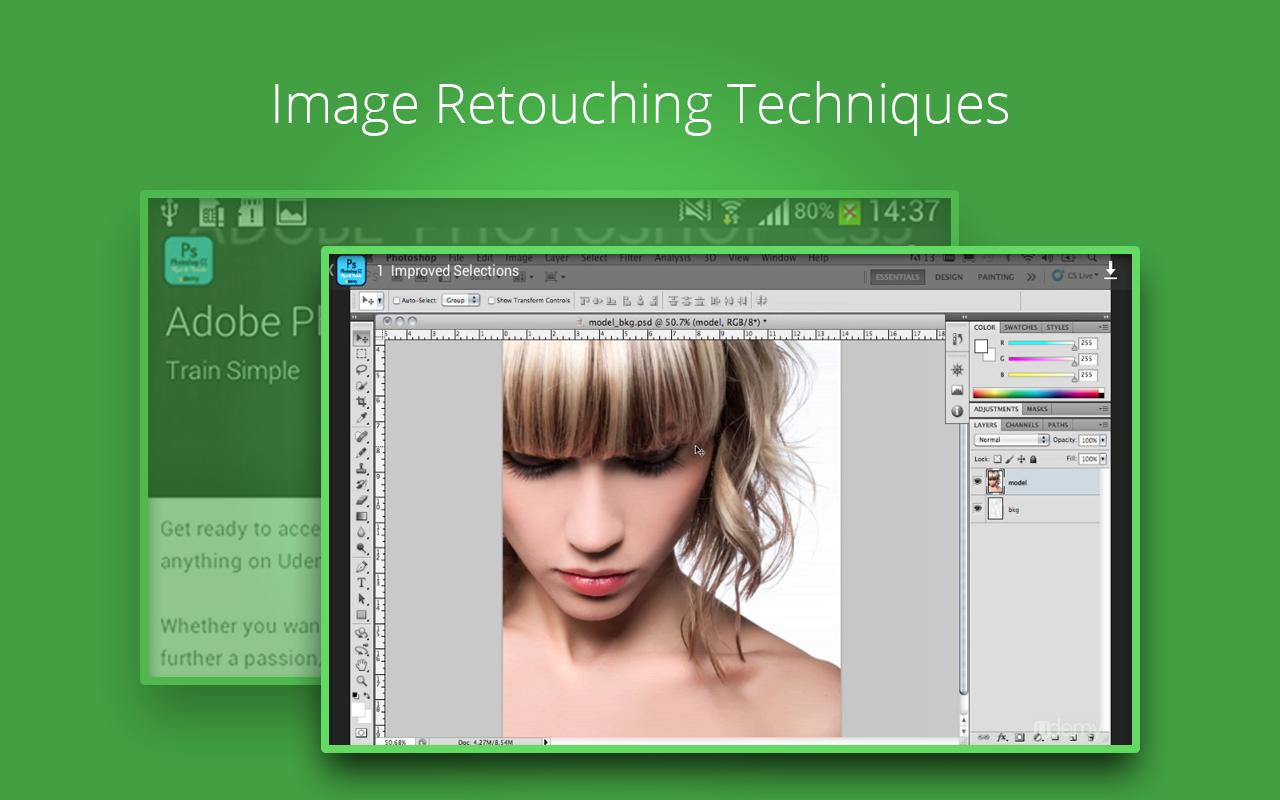Open the History panel icon in dock
The width and height of the screenshot is (1280, 800).
coord(958,338)
